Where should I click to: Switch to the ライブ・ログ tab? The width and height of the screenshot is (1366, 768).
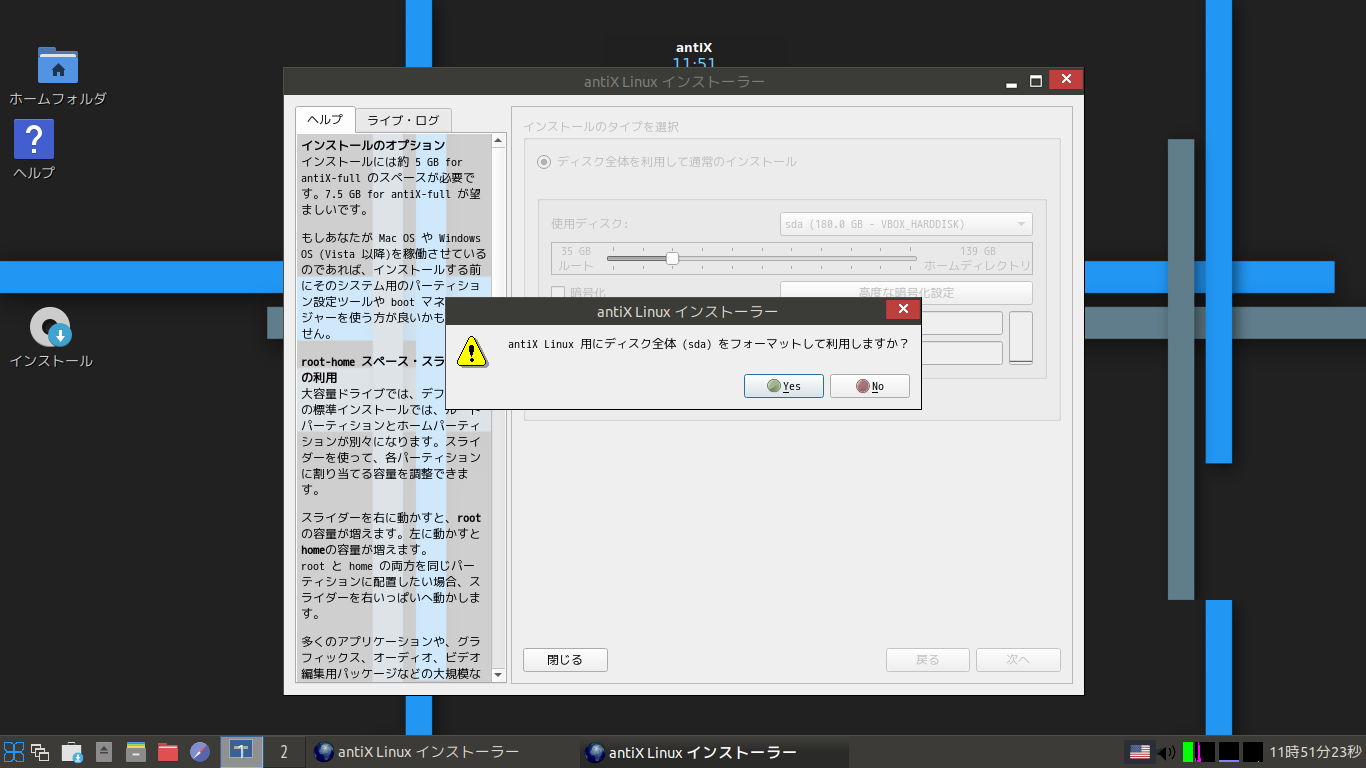coord(403,120)
